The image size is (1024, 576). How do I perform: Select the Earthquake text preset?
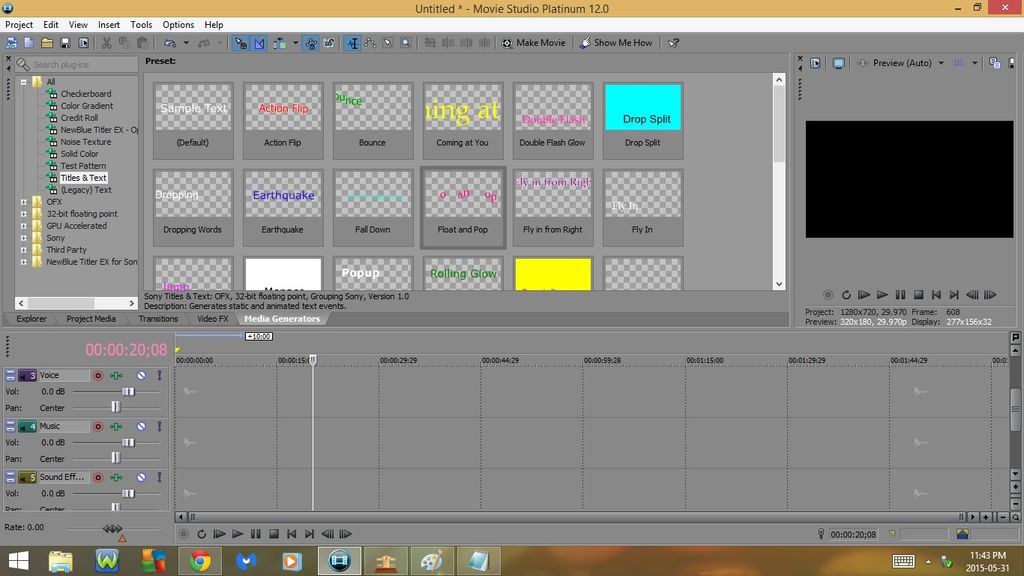(x=283, y=207)
